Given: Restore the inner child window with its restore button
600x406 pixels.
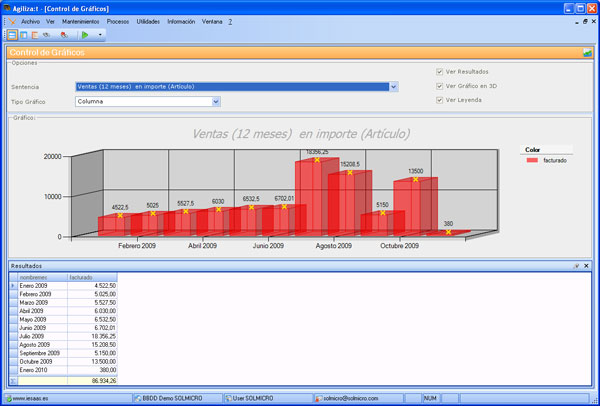Looking at the screenshot, I should pyautogui.click(x=585, y=22).
